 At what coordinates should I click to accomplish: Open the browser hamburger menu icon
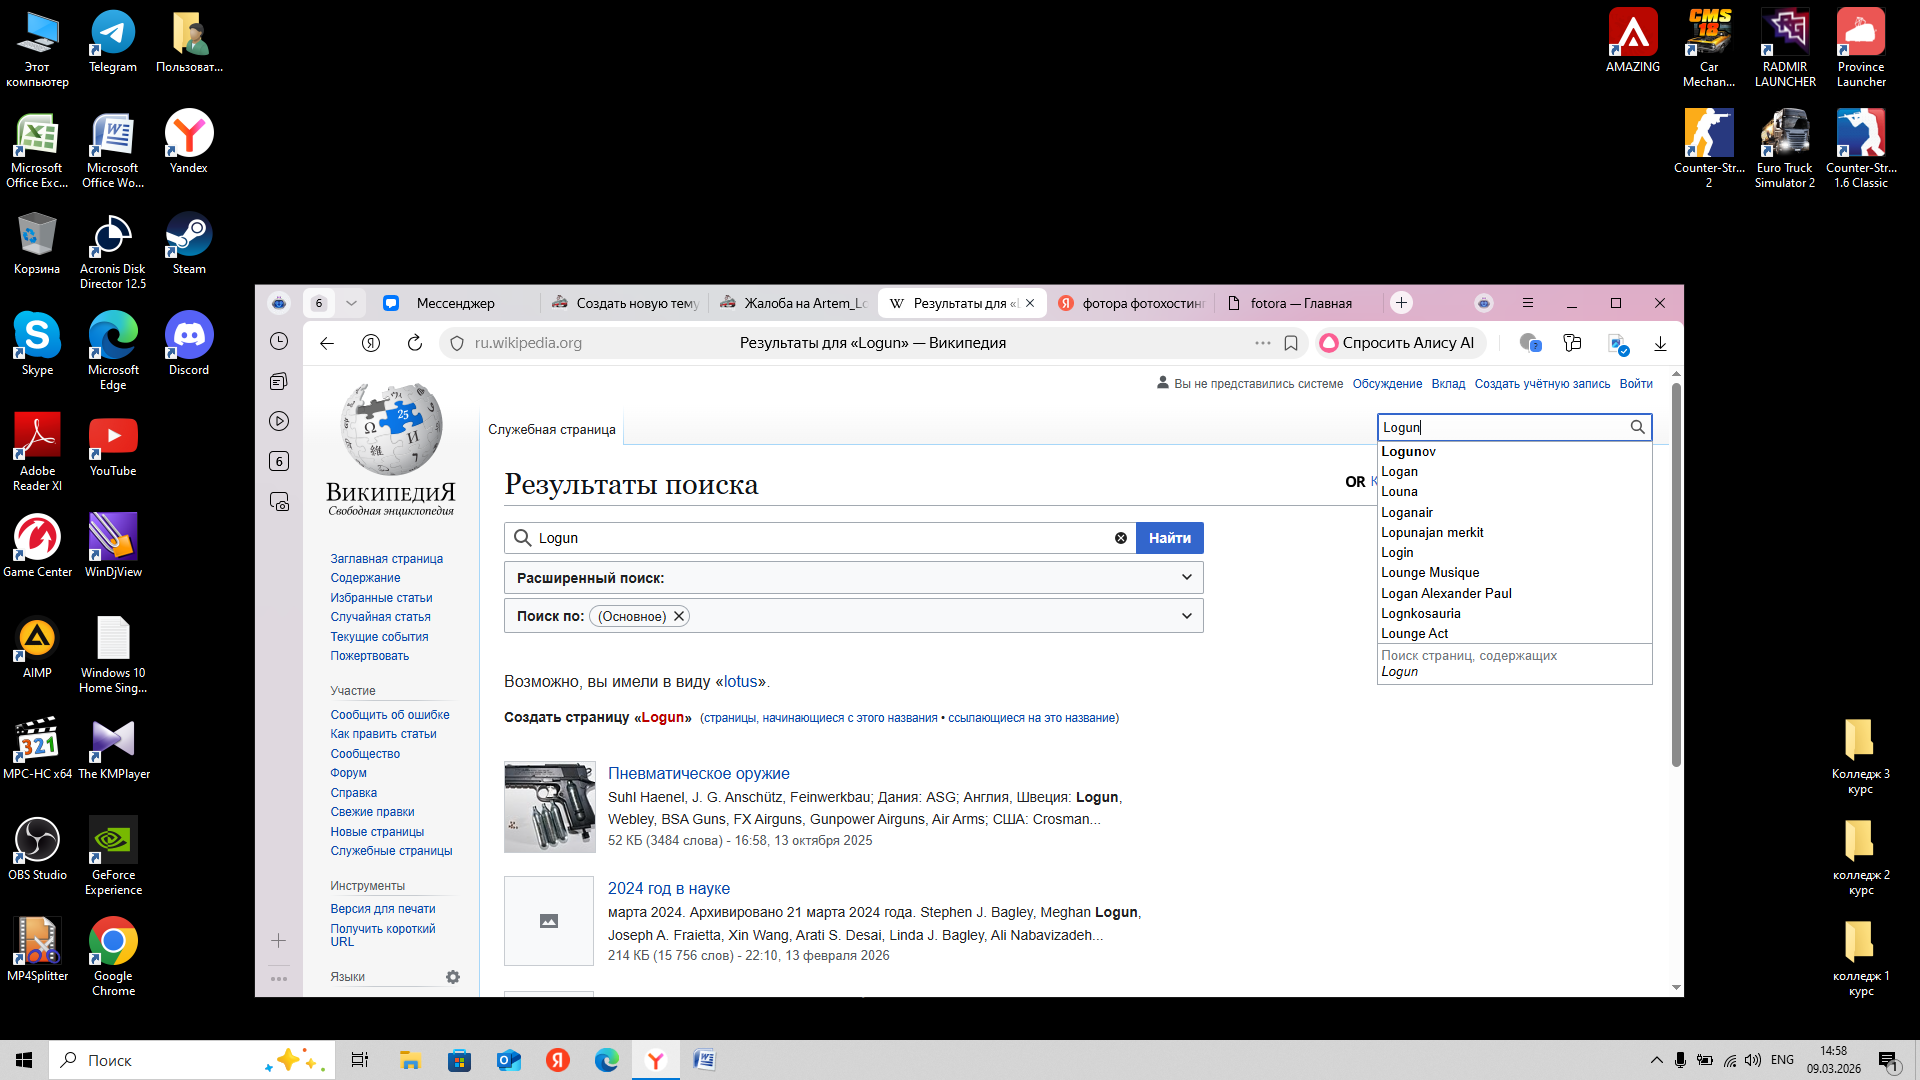[1527, 303]
